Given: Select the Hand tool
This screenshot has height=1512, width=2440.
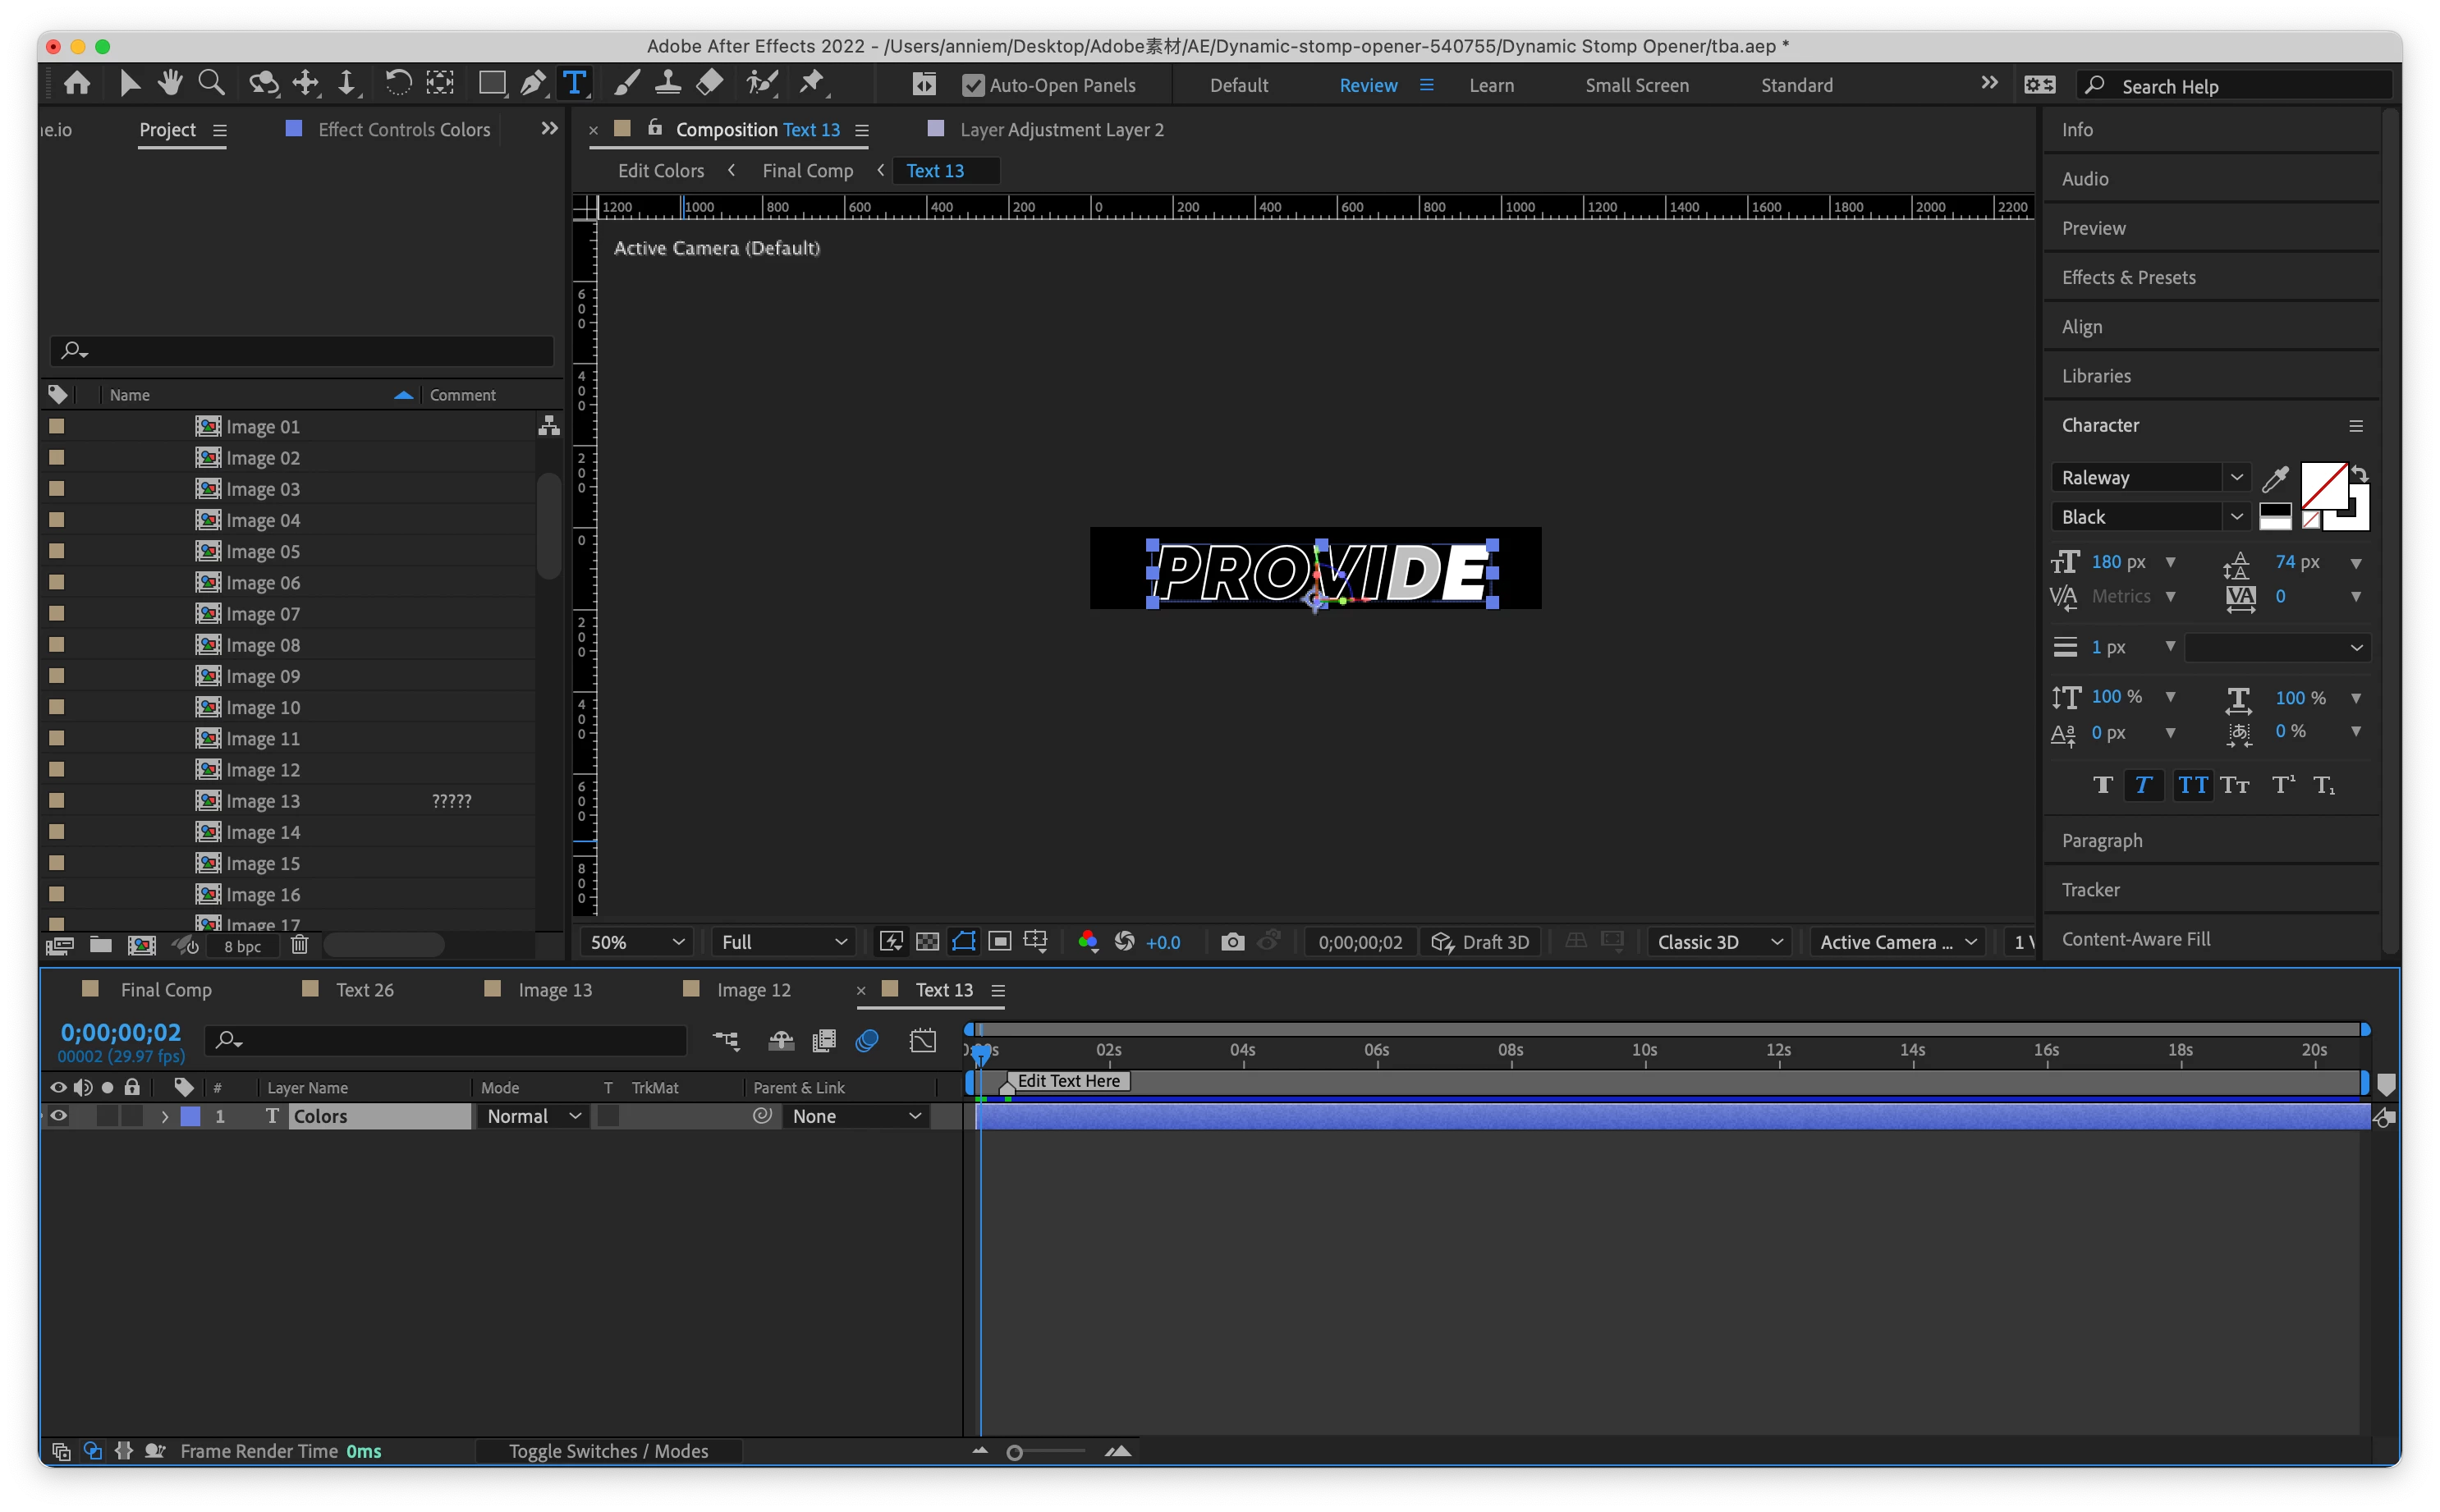Looking at the screenshot, I should coord(170,83).
